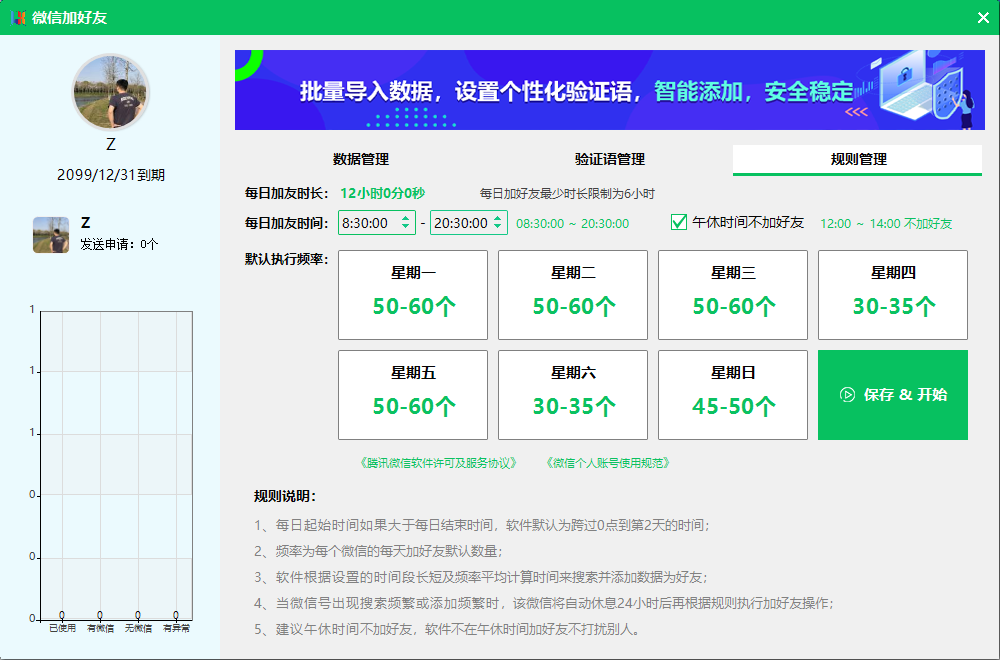Viewport: 1000px width, 660px height.
Task: Click the 星期一 50-60个 frequency card
Action: [413, 295]
